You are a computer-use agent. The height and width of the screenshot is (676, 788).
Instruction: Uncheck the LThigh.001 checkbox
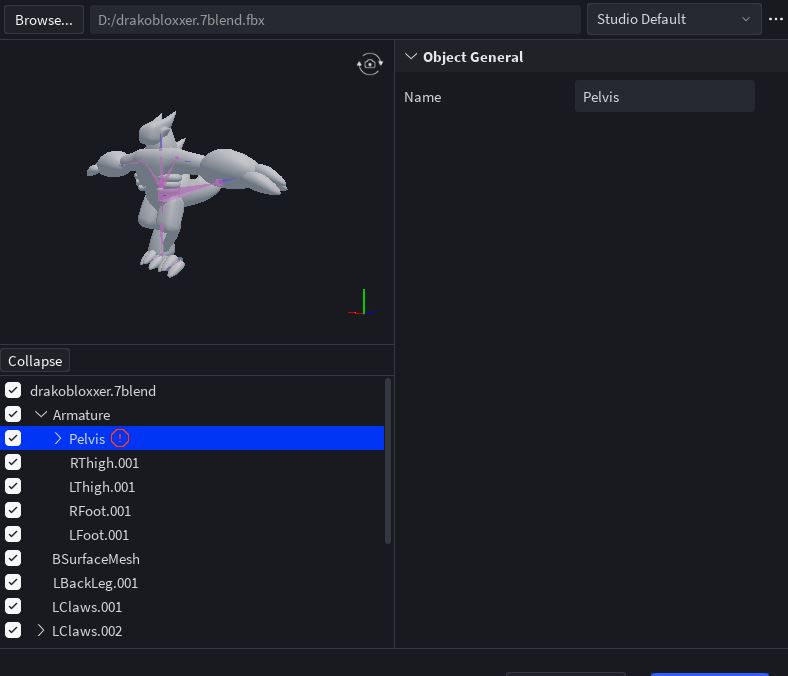tap(13, 486)
